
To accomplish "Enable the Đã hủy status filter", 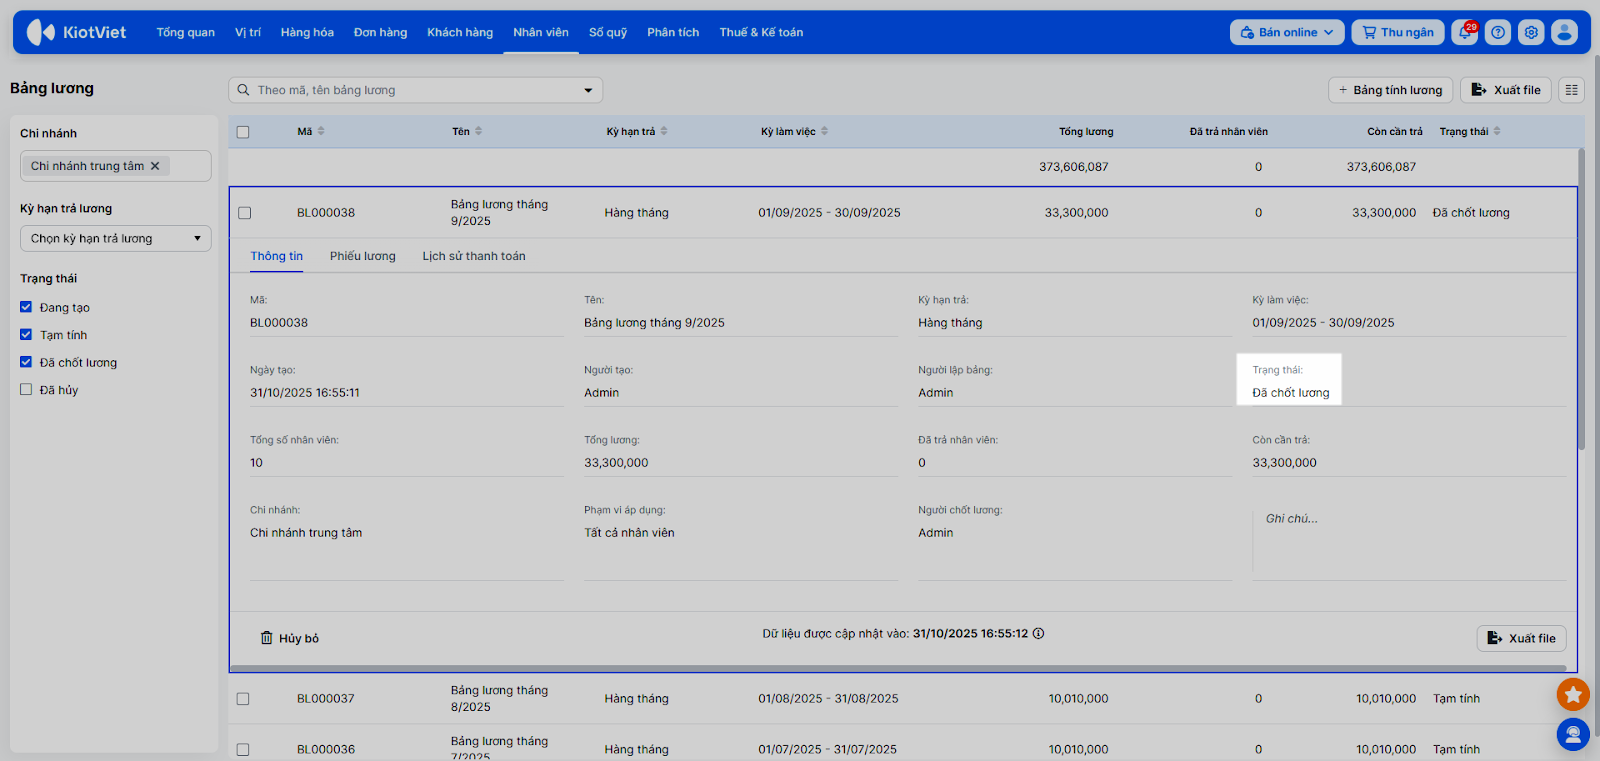I will click(26, 390).
